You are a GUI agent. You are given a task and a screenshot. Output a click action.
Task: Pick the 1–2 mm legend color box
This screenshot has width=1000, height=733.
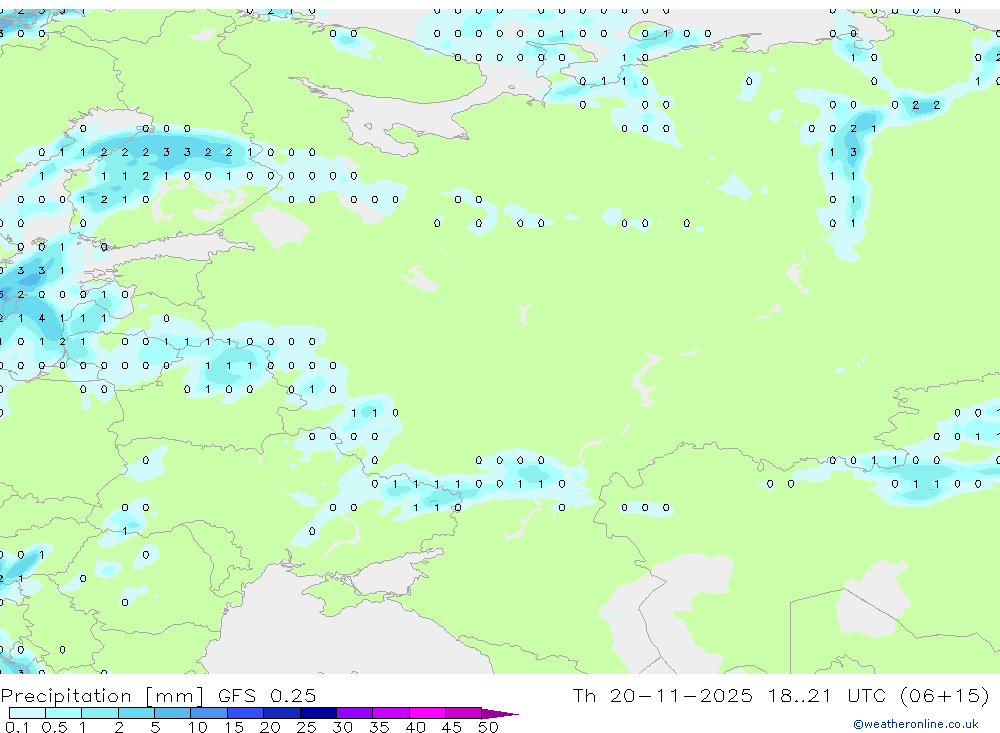point(100,713)
